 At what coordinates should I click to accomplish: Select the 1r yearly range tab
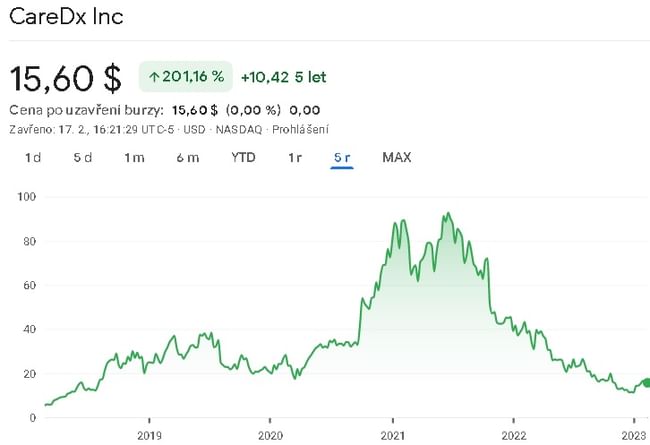pyautogui.click(x=295, y=157)
